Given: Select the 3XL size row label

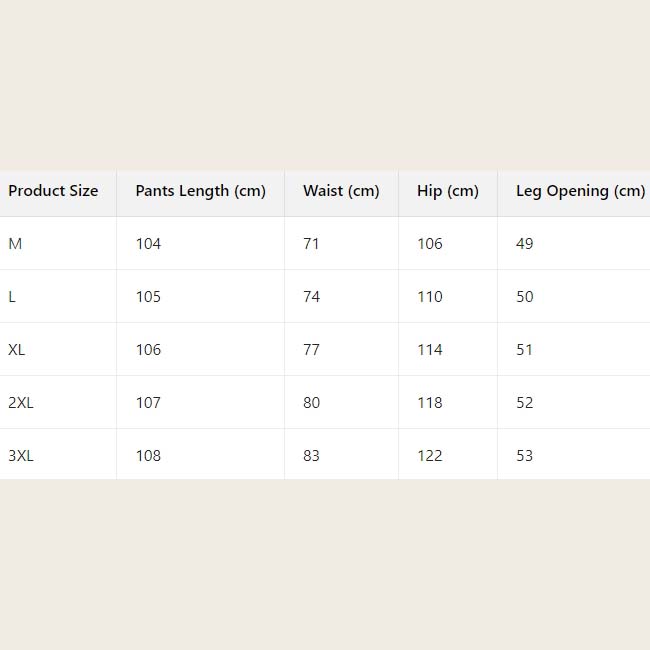Looking at the screenshot, I should [x=21, y=456].
